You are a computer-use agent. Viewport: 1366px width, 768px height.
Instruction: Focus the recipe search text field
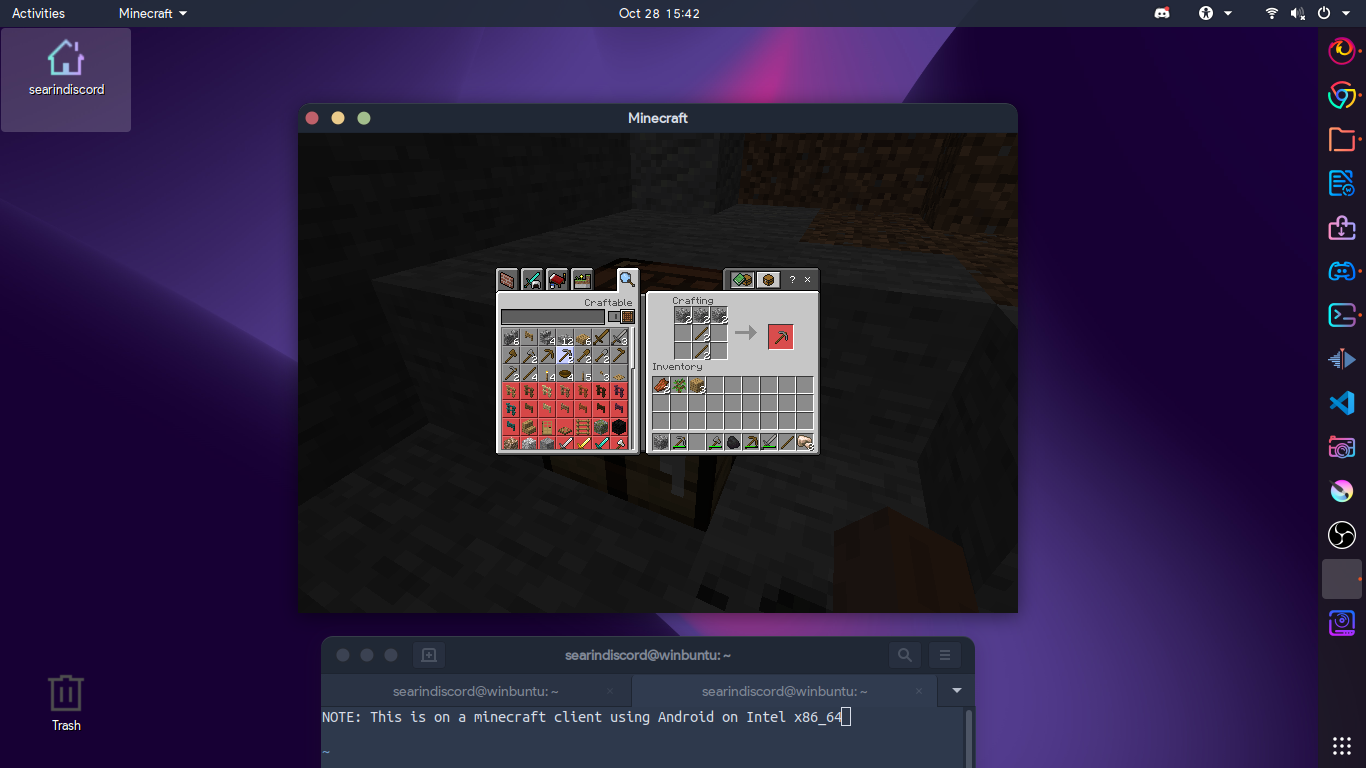[553, 317]
